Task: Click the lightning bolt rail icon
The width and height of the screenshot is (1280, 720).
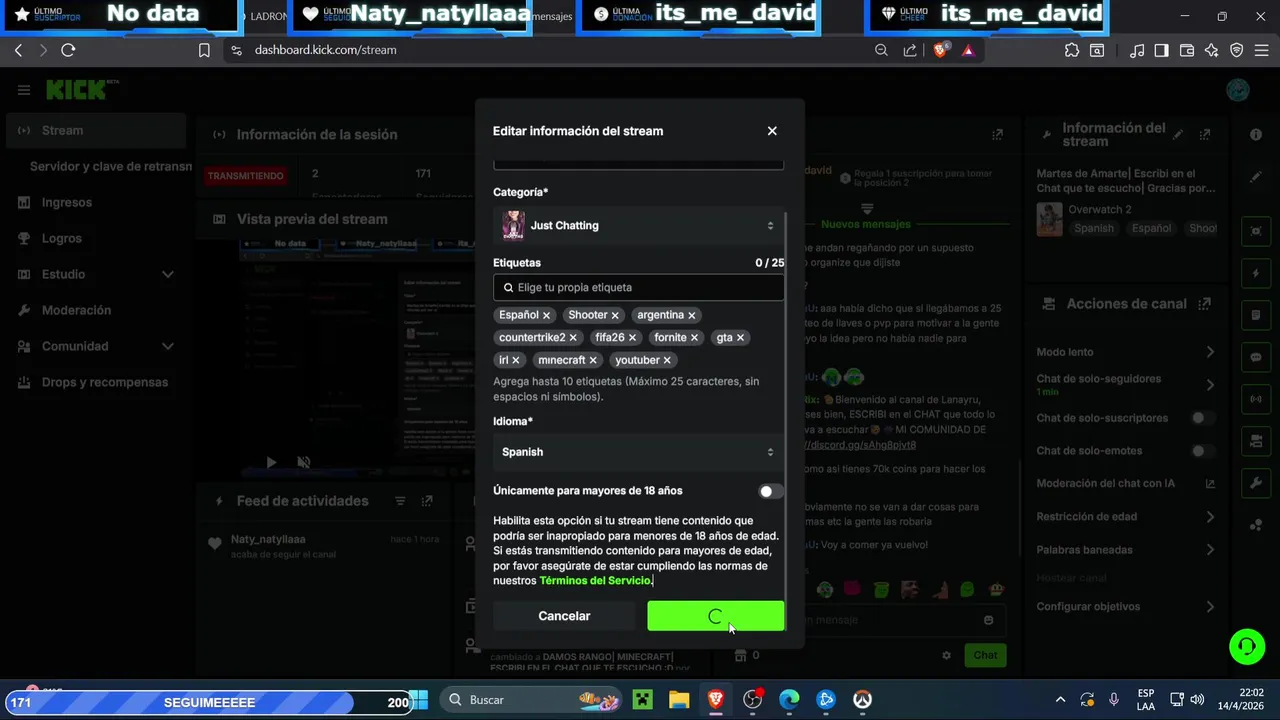Action: point(1256,273)
